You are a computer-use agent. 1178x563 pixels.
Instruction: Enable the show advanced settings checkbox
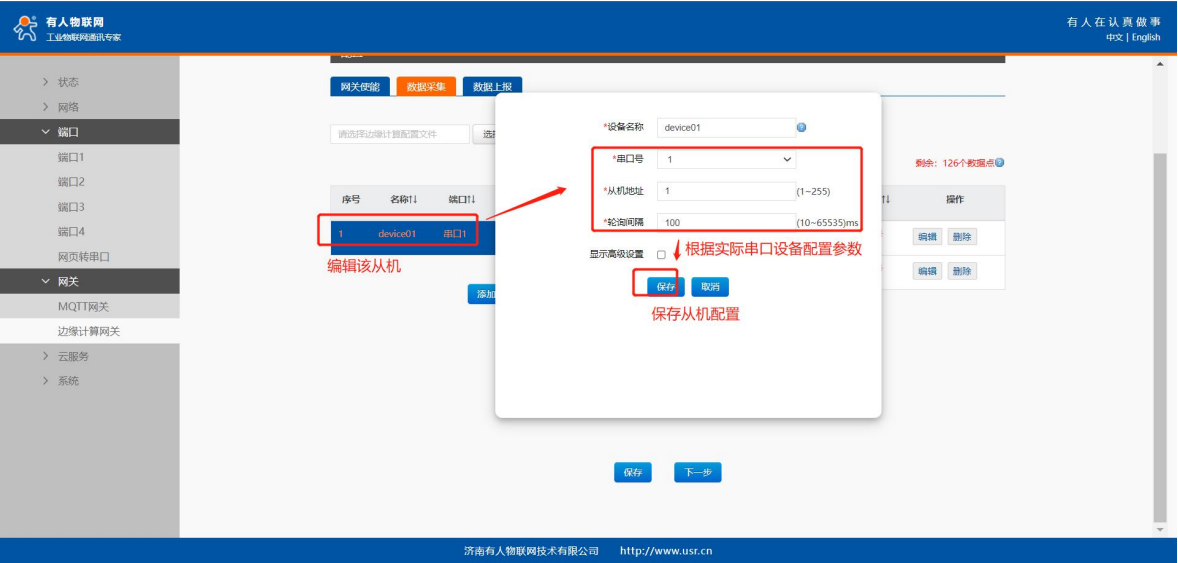[x=661, y=255]
